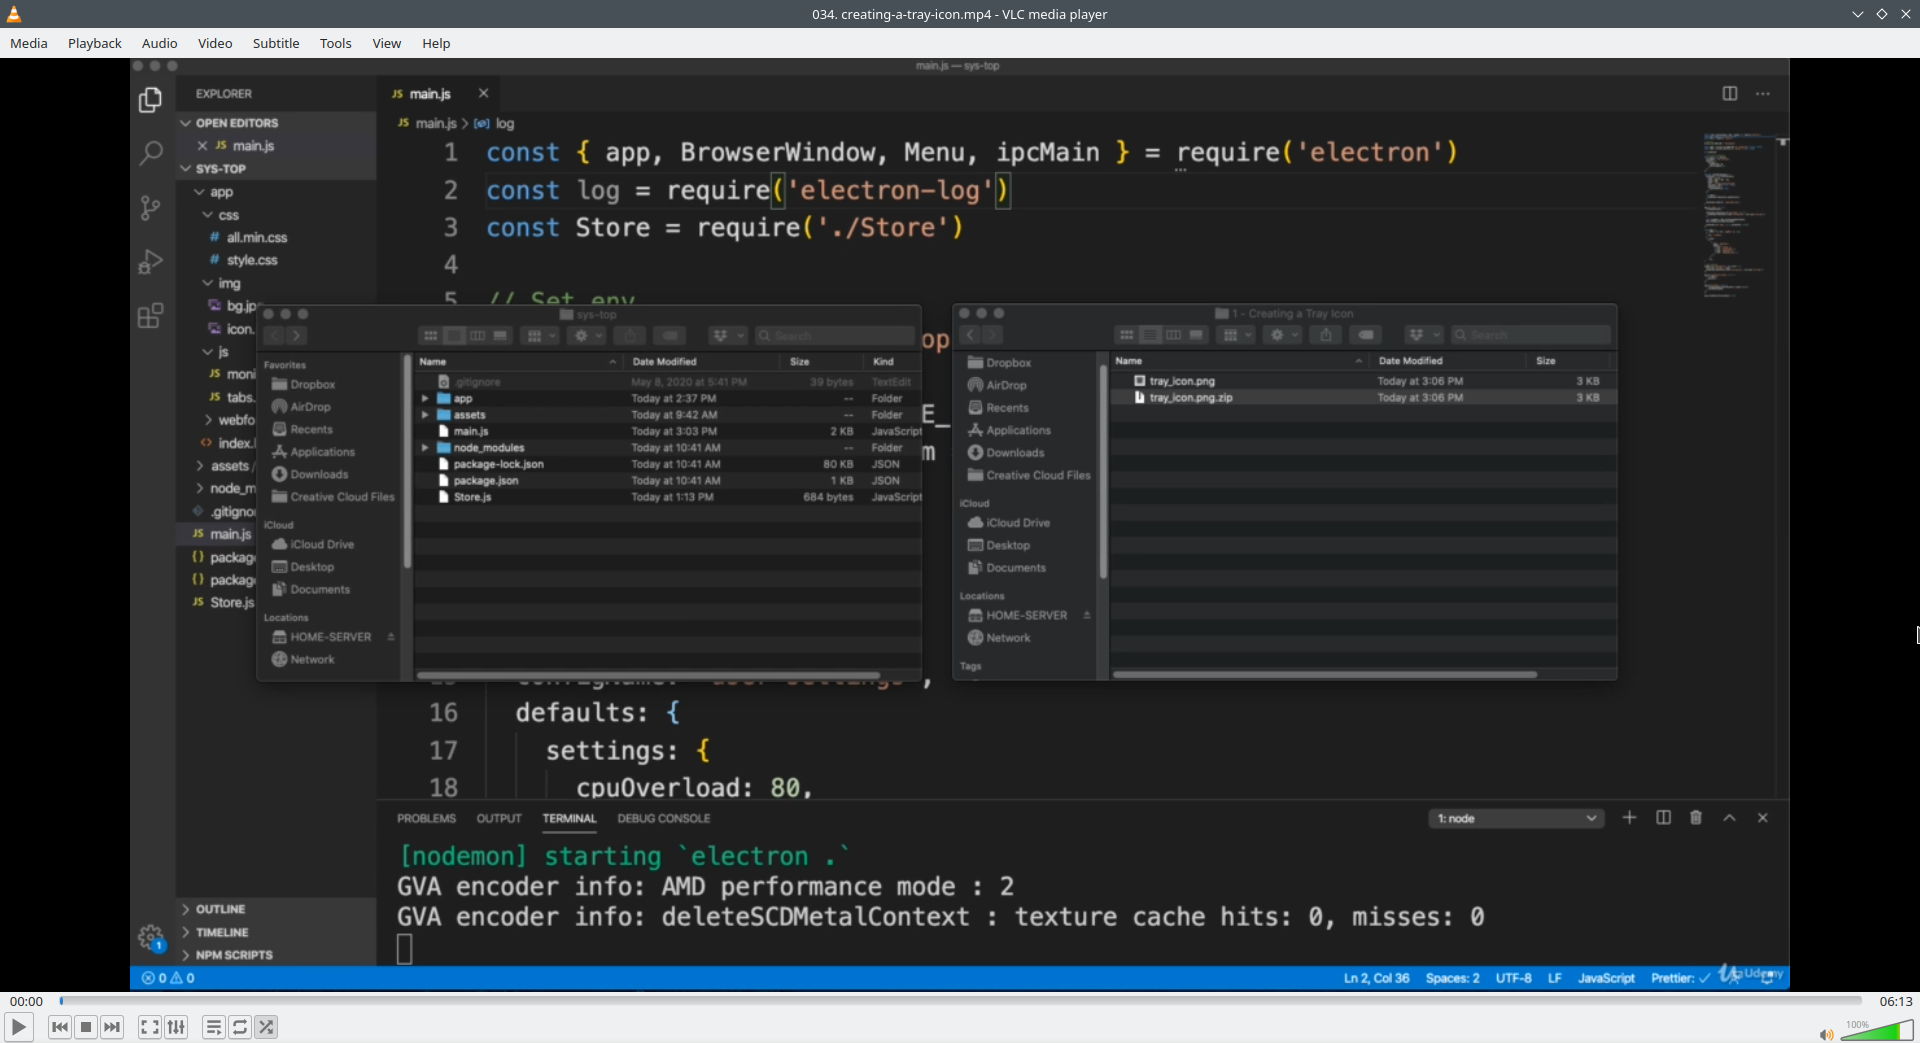Skip to previous media in VLC
1920x1043 pixels.
[60, 1027]
